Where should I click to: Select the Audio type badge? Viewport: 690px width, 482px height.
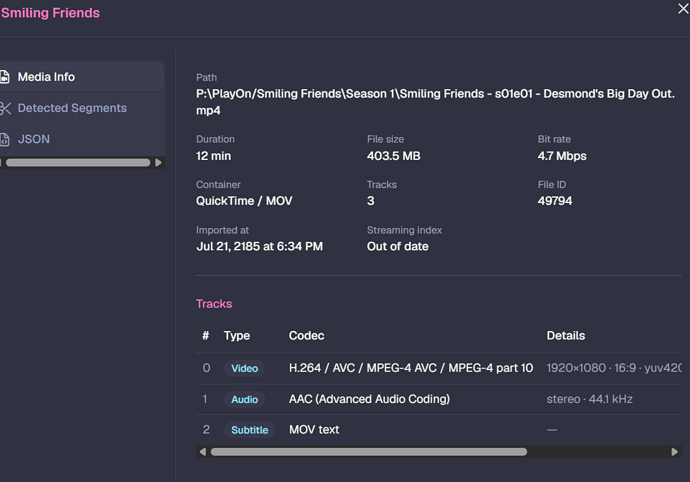pos(245,399)
